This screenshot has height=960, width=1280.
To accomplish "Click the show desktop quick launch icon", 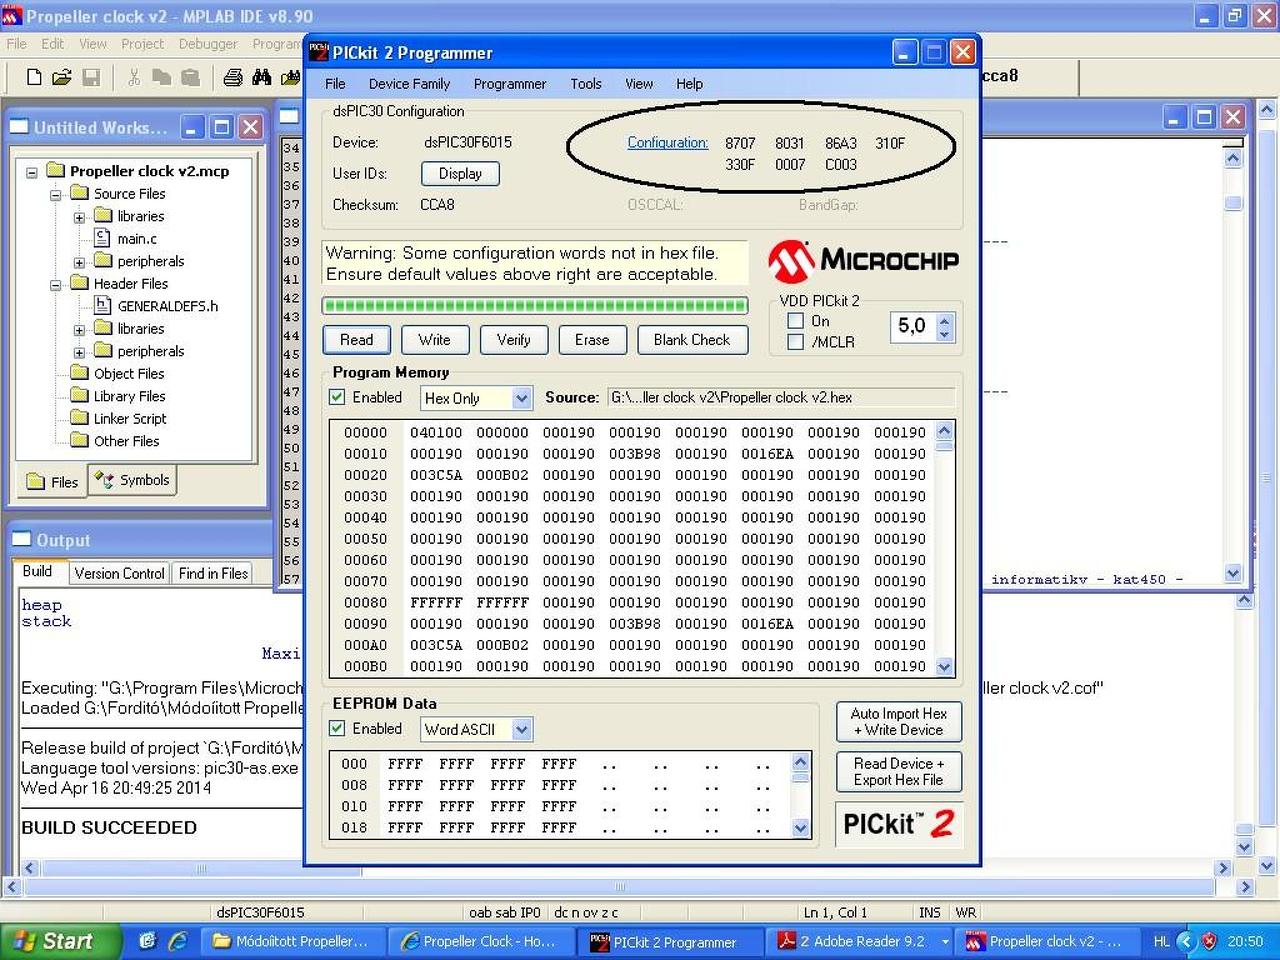I will [148, 941].
